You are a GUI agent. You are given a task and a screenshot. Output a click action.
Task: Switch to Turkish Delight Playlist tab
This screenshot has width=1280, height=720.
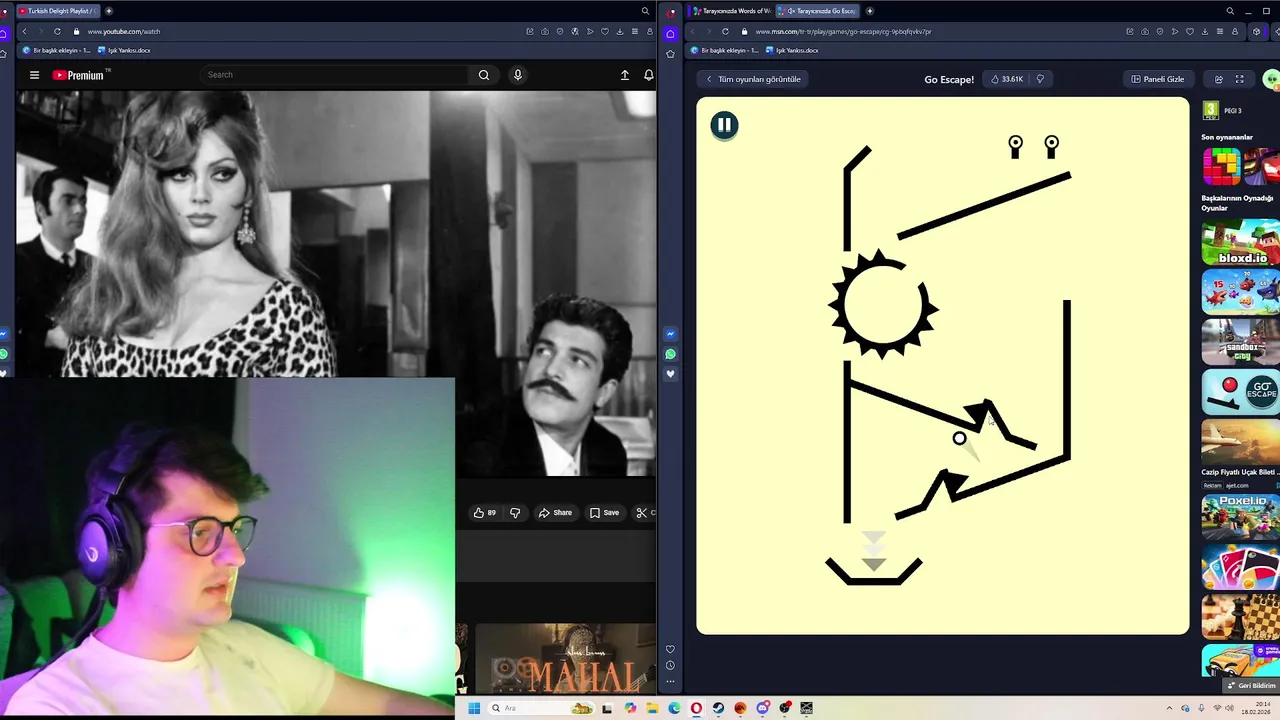coord(57,11)
